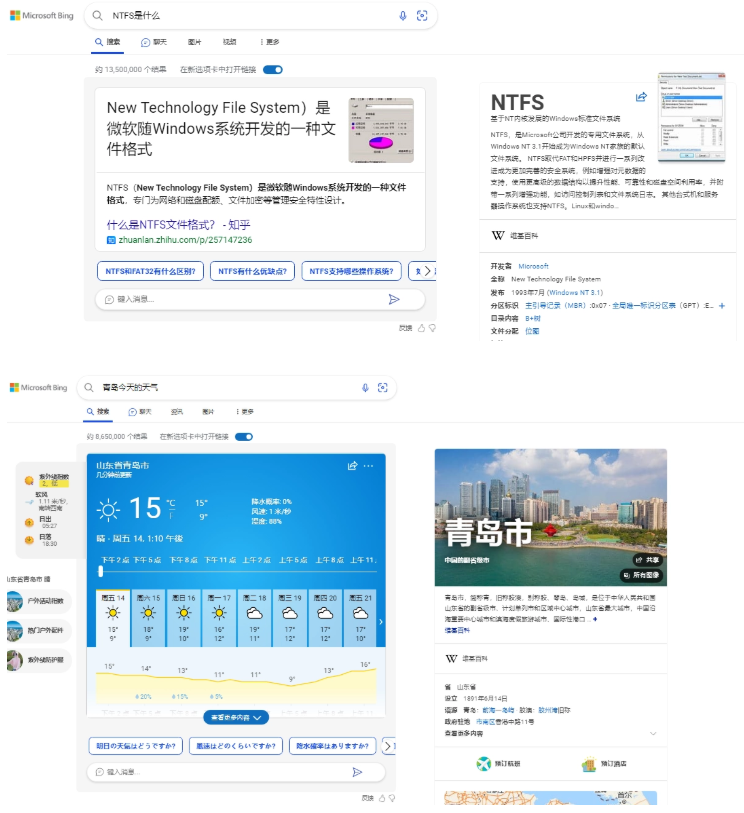Toggle open-links-in-new-tab switch on the NTFS page
Screen dimensions: 744x813
coord(273,69)
